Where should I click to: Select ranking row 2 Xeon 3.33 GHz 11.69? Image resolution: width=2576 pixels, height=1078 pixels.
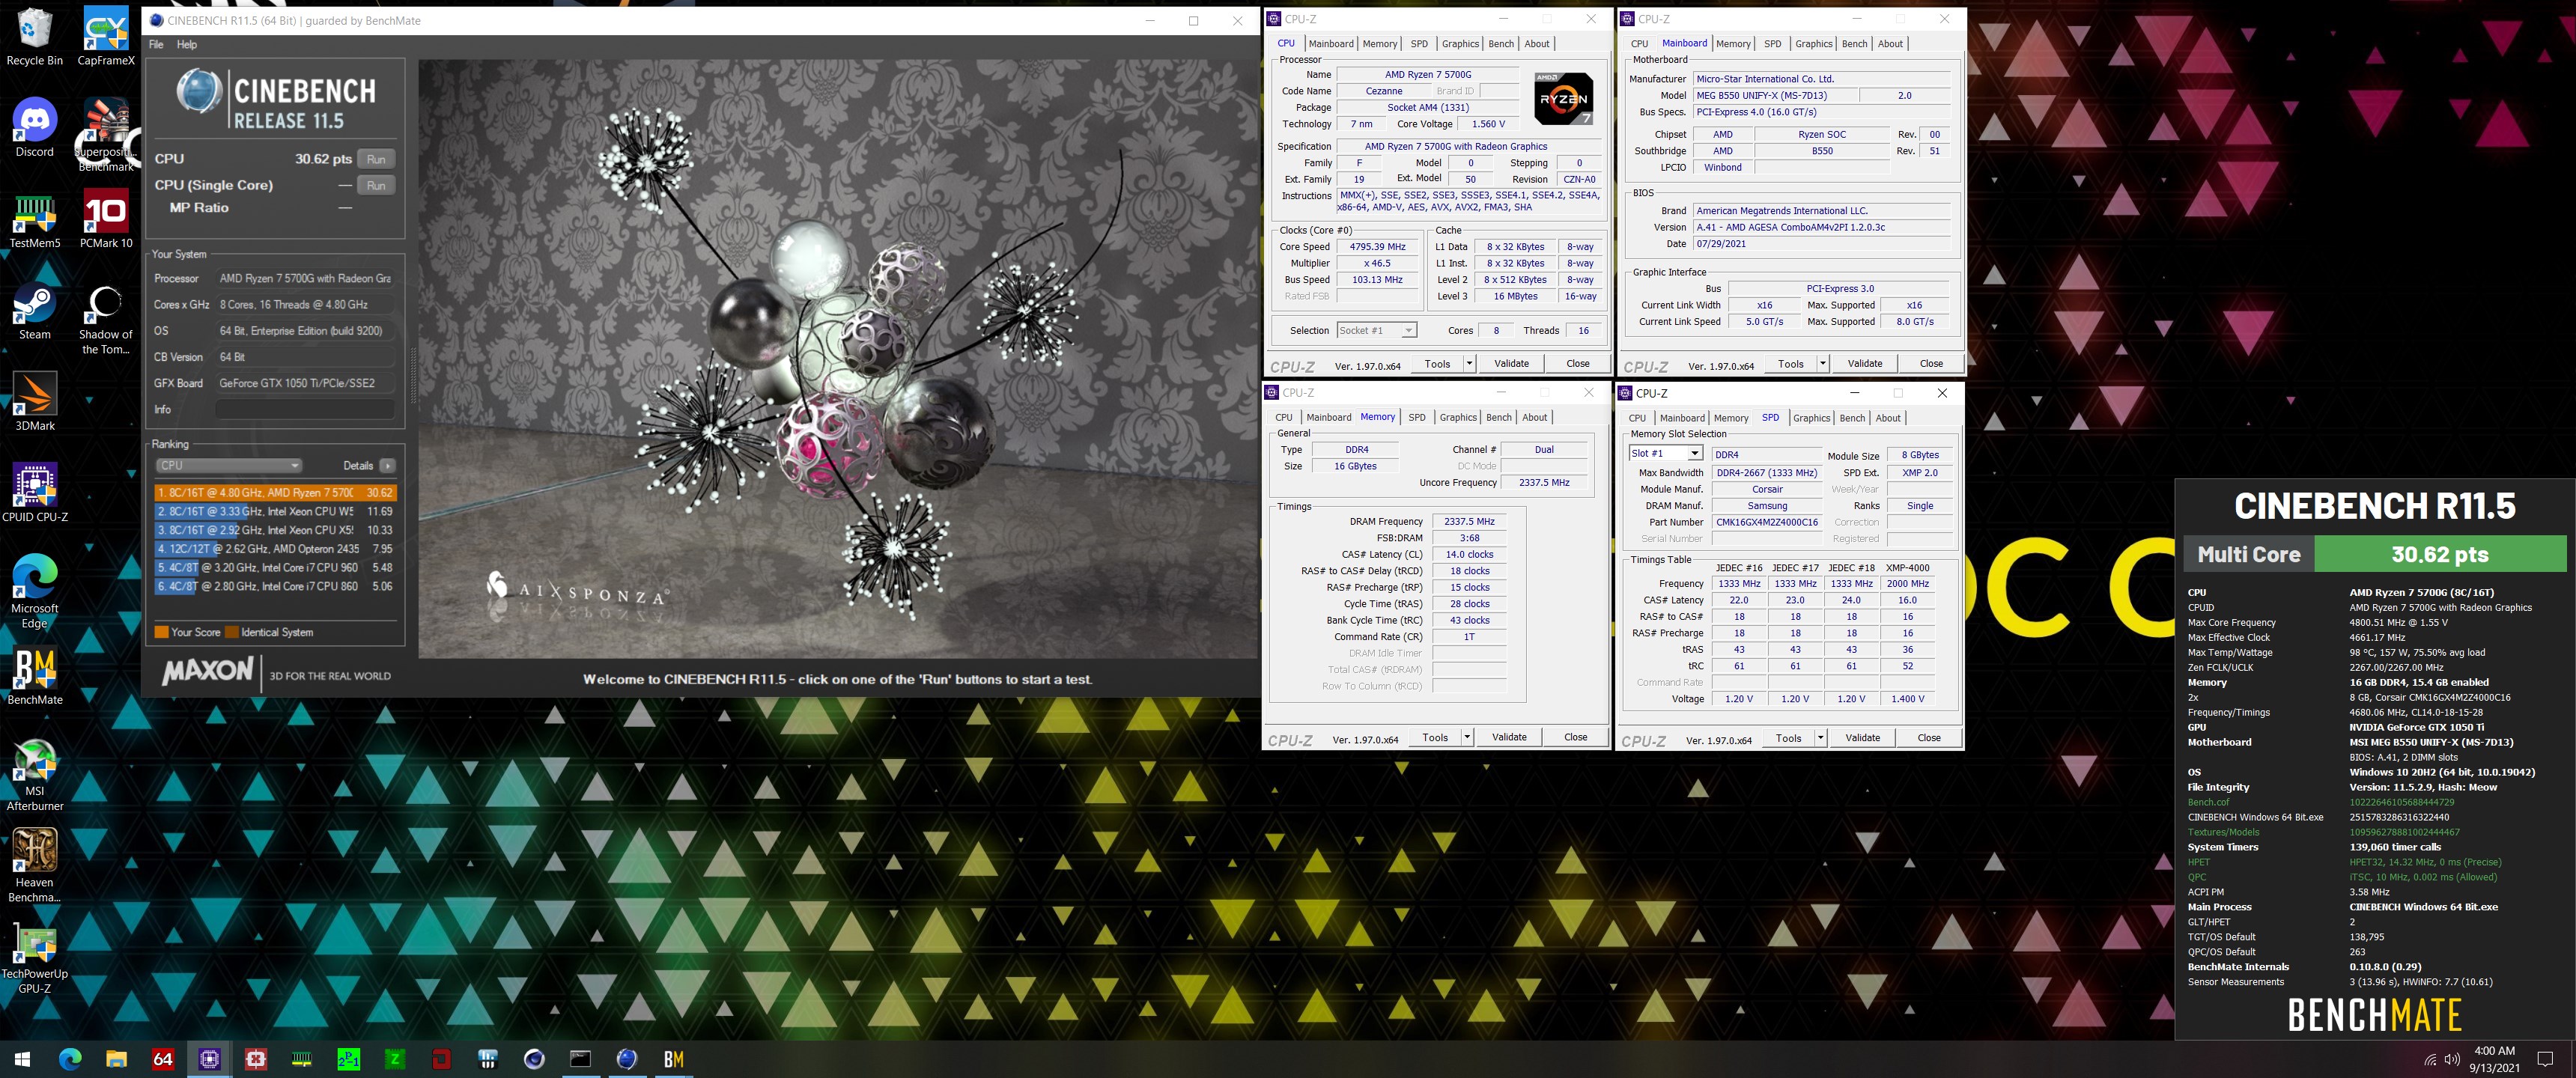(x=275, y=512)
